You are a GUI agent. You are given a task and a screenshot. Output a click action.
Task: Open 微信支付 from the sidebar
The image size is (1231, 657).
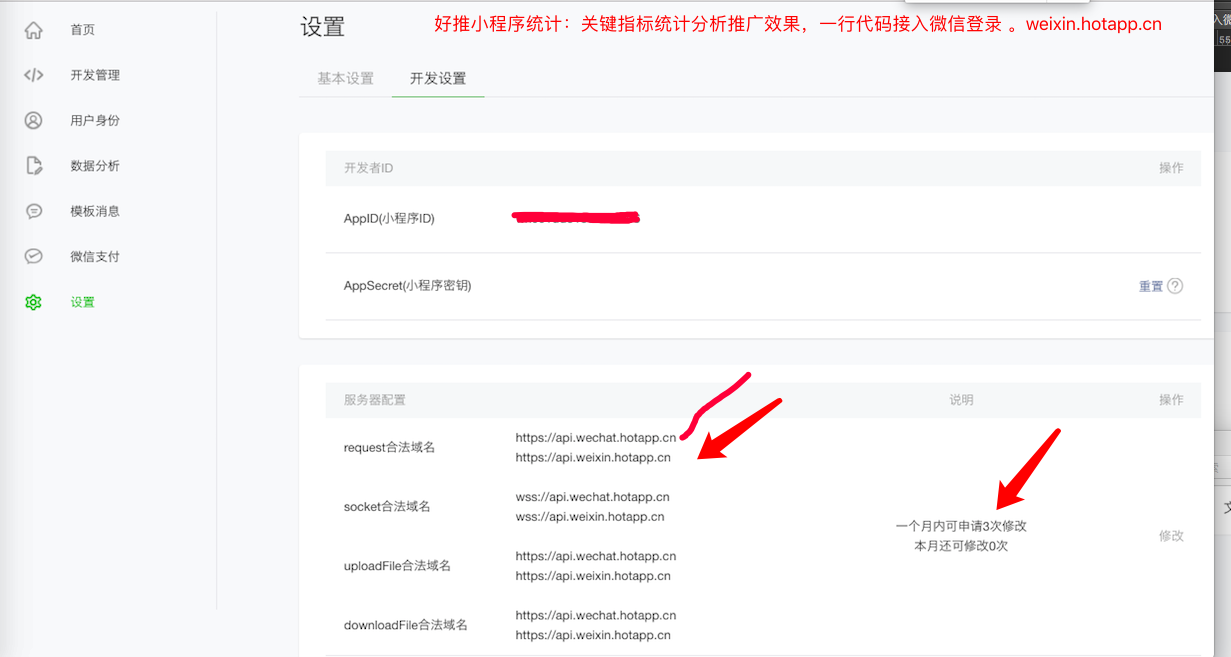(95, 255)
